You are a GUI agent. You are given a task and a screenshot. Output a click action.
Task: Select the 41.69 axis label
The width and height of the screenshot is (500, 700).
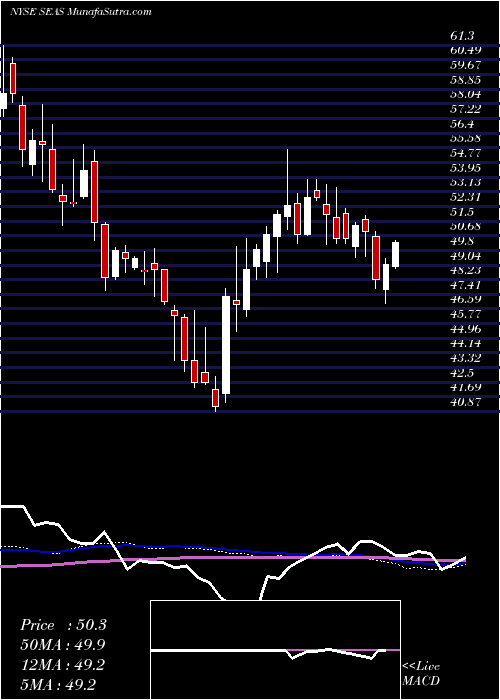pos(466,388)
